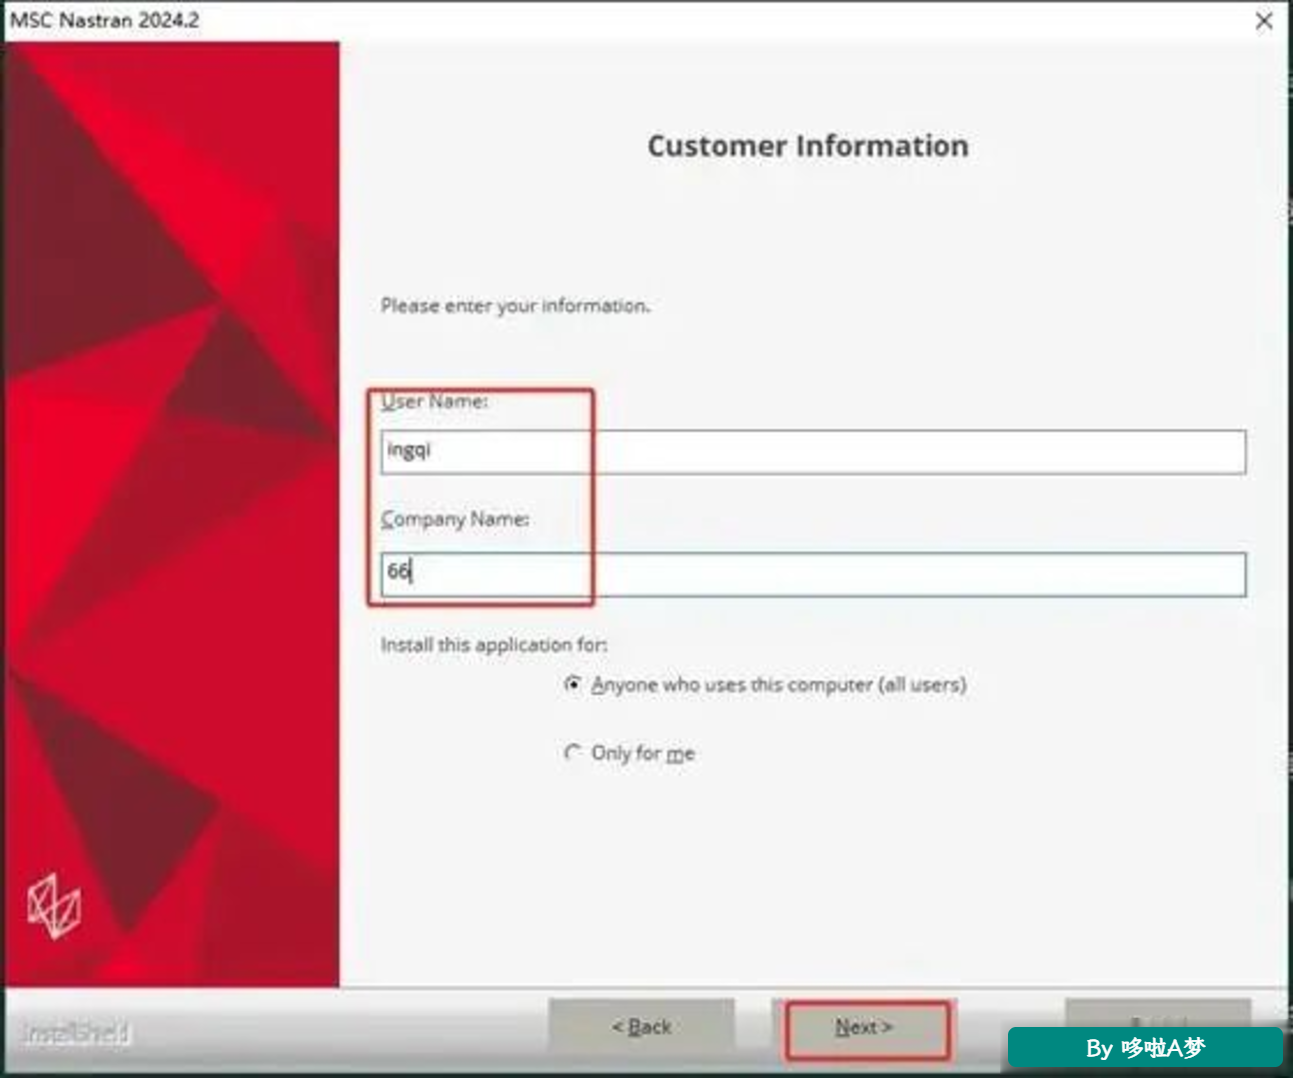Click the Next button
This screenshot has width=1293, height=1078.
[x=864, y=1028]
